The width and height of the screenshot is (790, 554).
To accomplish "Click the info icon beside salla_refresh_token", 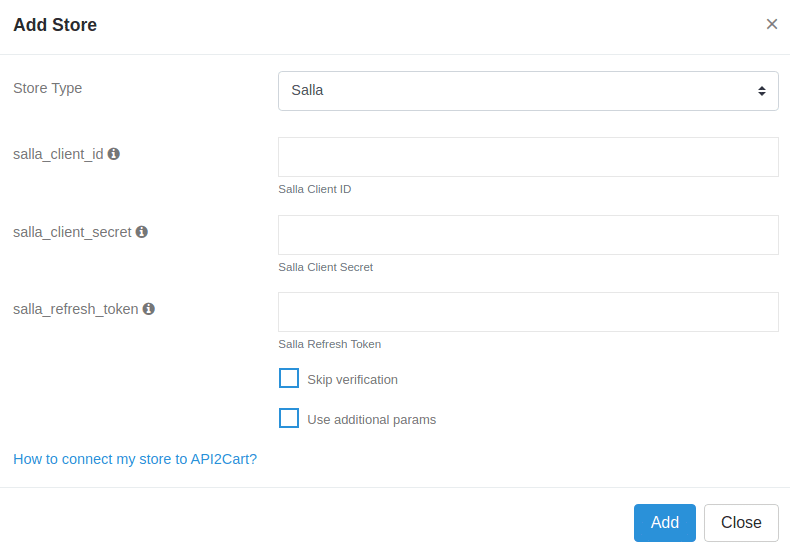I will (x=149, y=309).
